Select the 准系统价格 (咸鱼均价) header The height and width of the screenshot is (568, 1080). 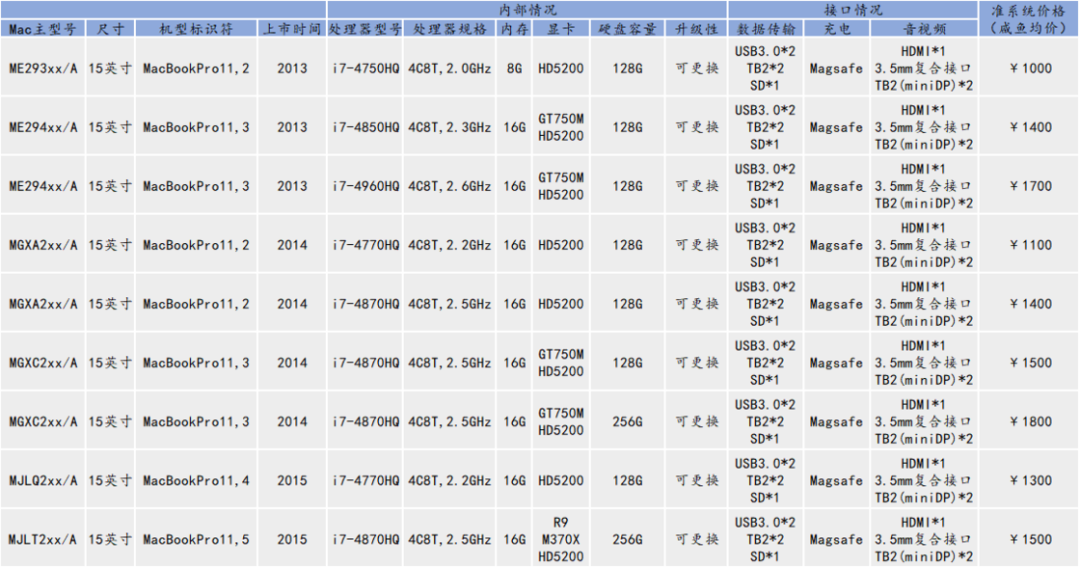point(1028,19)
